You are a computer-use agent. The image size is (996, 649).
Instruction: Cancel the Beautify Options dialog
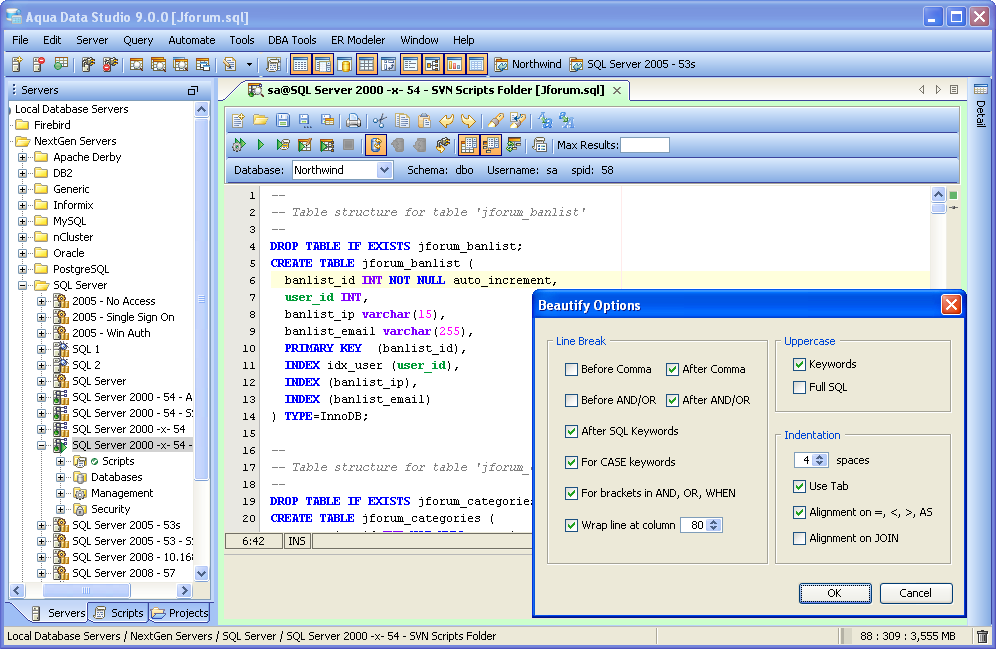(915, 593)
